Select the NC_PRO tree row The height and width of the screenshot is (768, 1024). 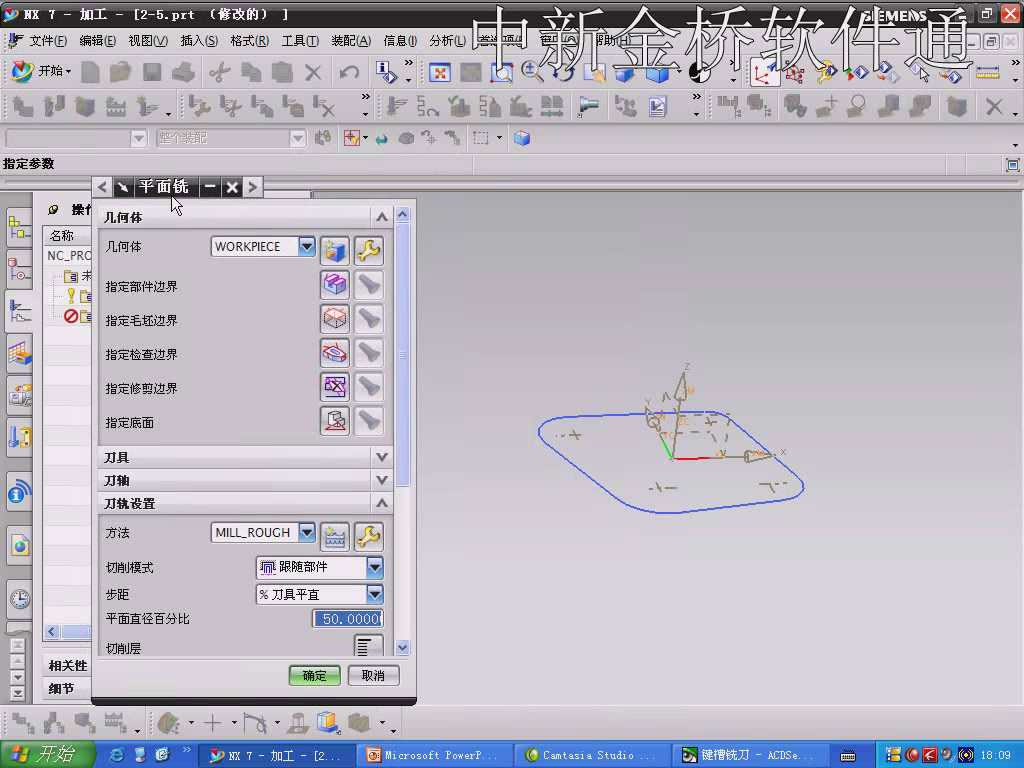(68, 255)
